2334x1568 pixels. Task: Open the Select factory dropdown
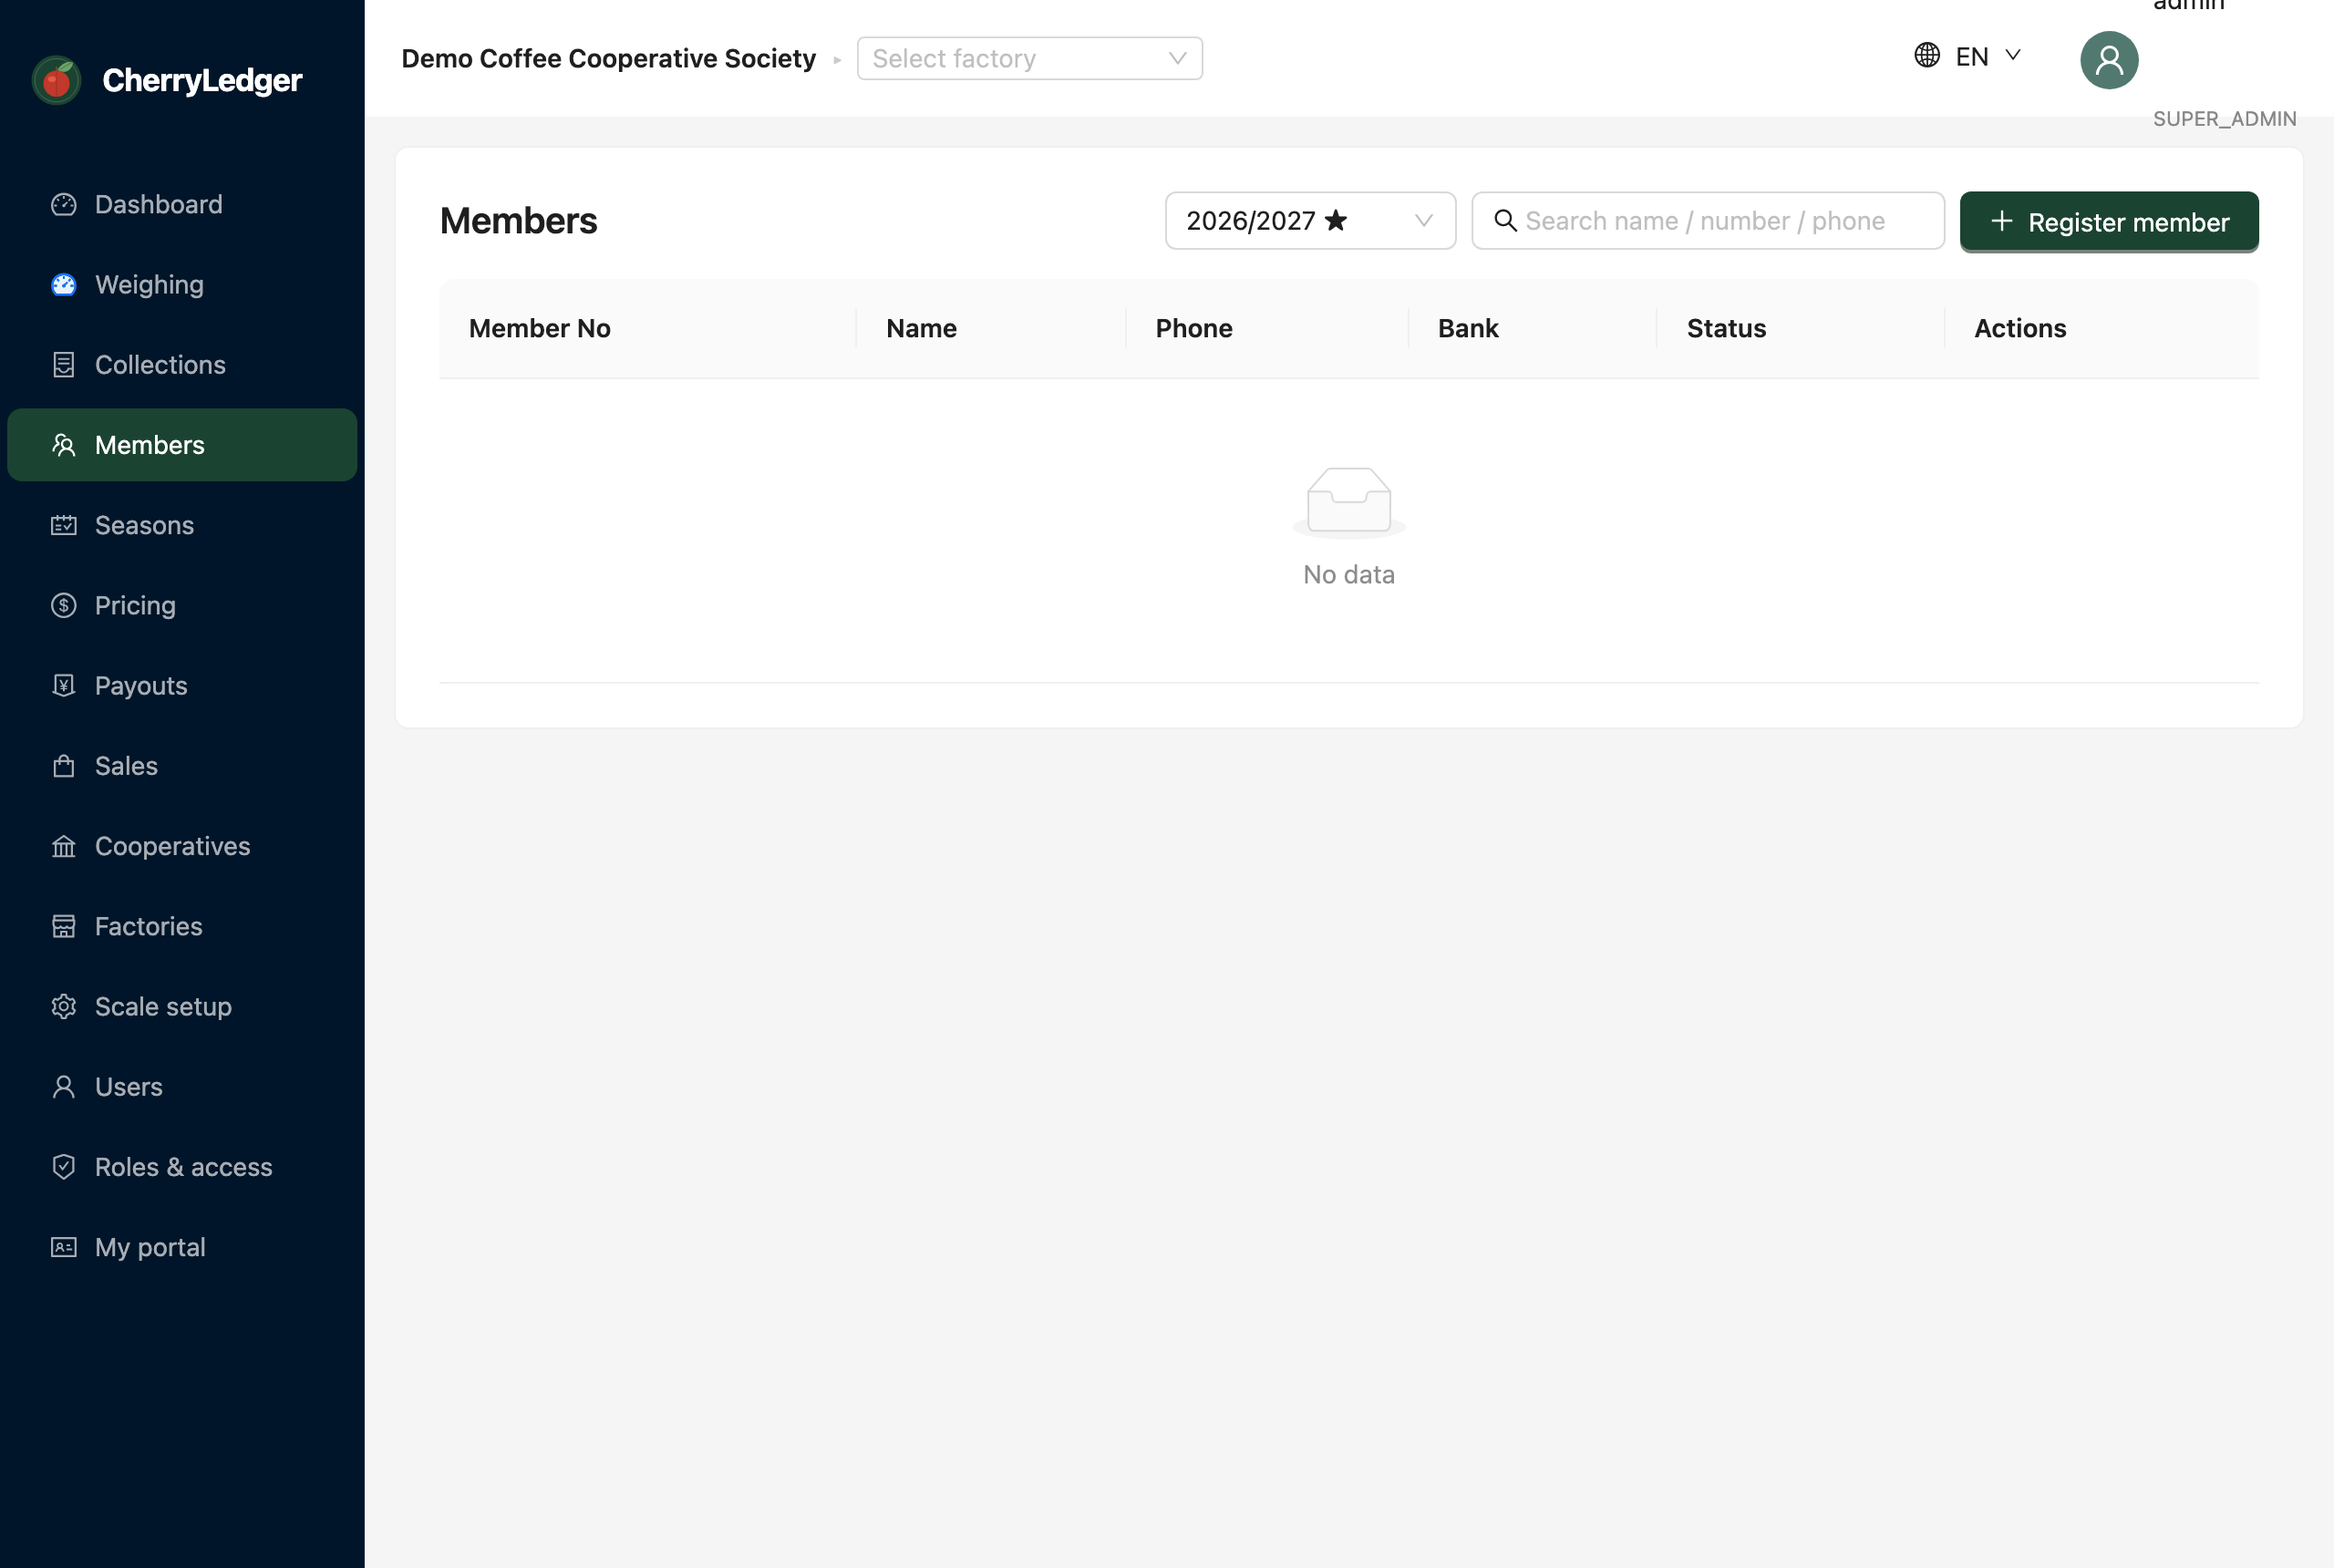click(x=1029, y=58)
